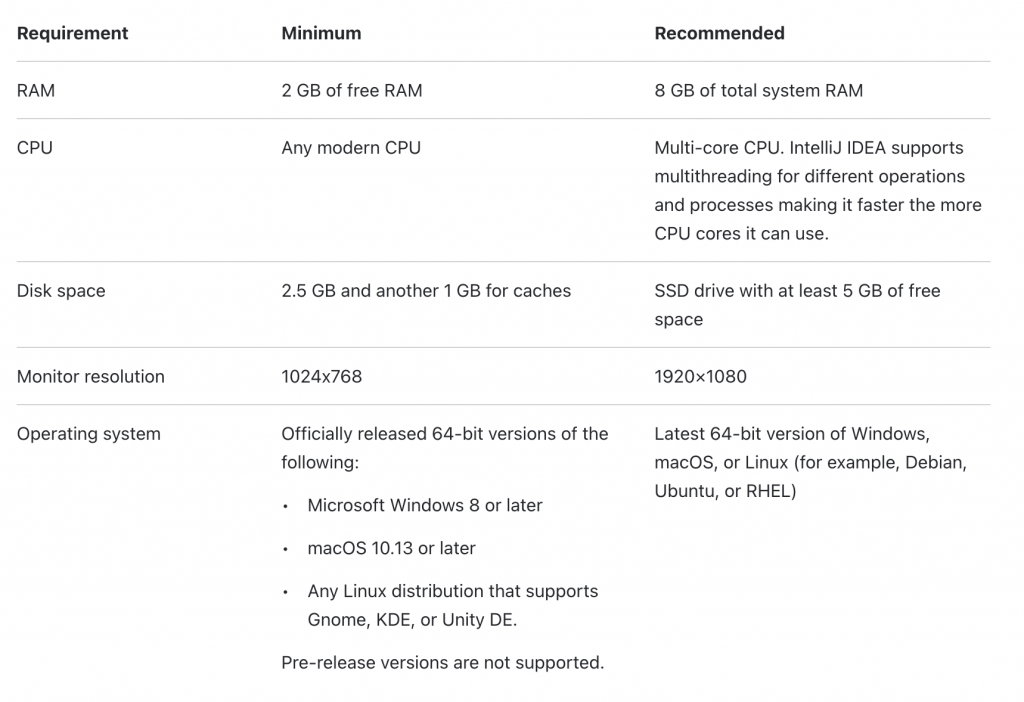This screenshot has height=702, width=1024.
Task: Click the Linux distribution bullet item
Action: (453, 605)
